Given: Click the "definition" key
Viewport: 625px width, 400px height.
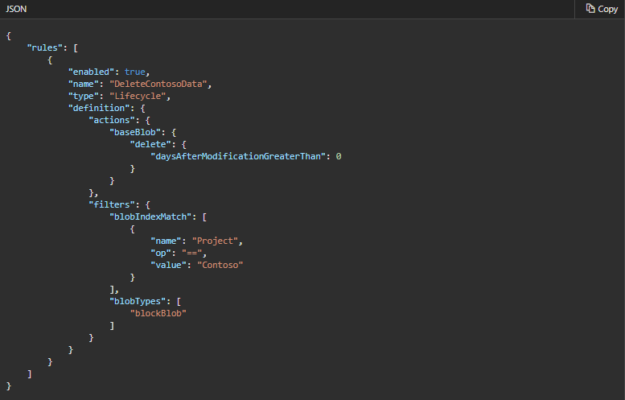Looking at the screenshot, I should pyautogui.click(x=99, y=108).
